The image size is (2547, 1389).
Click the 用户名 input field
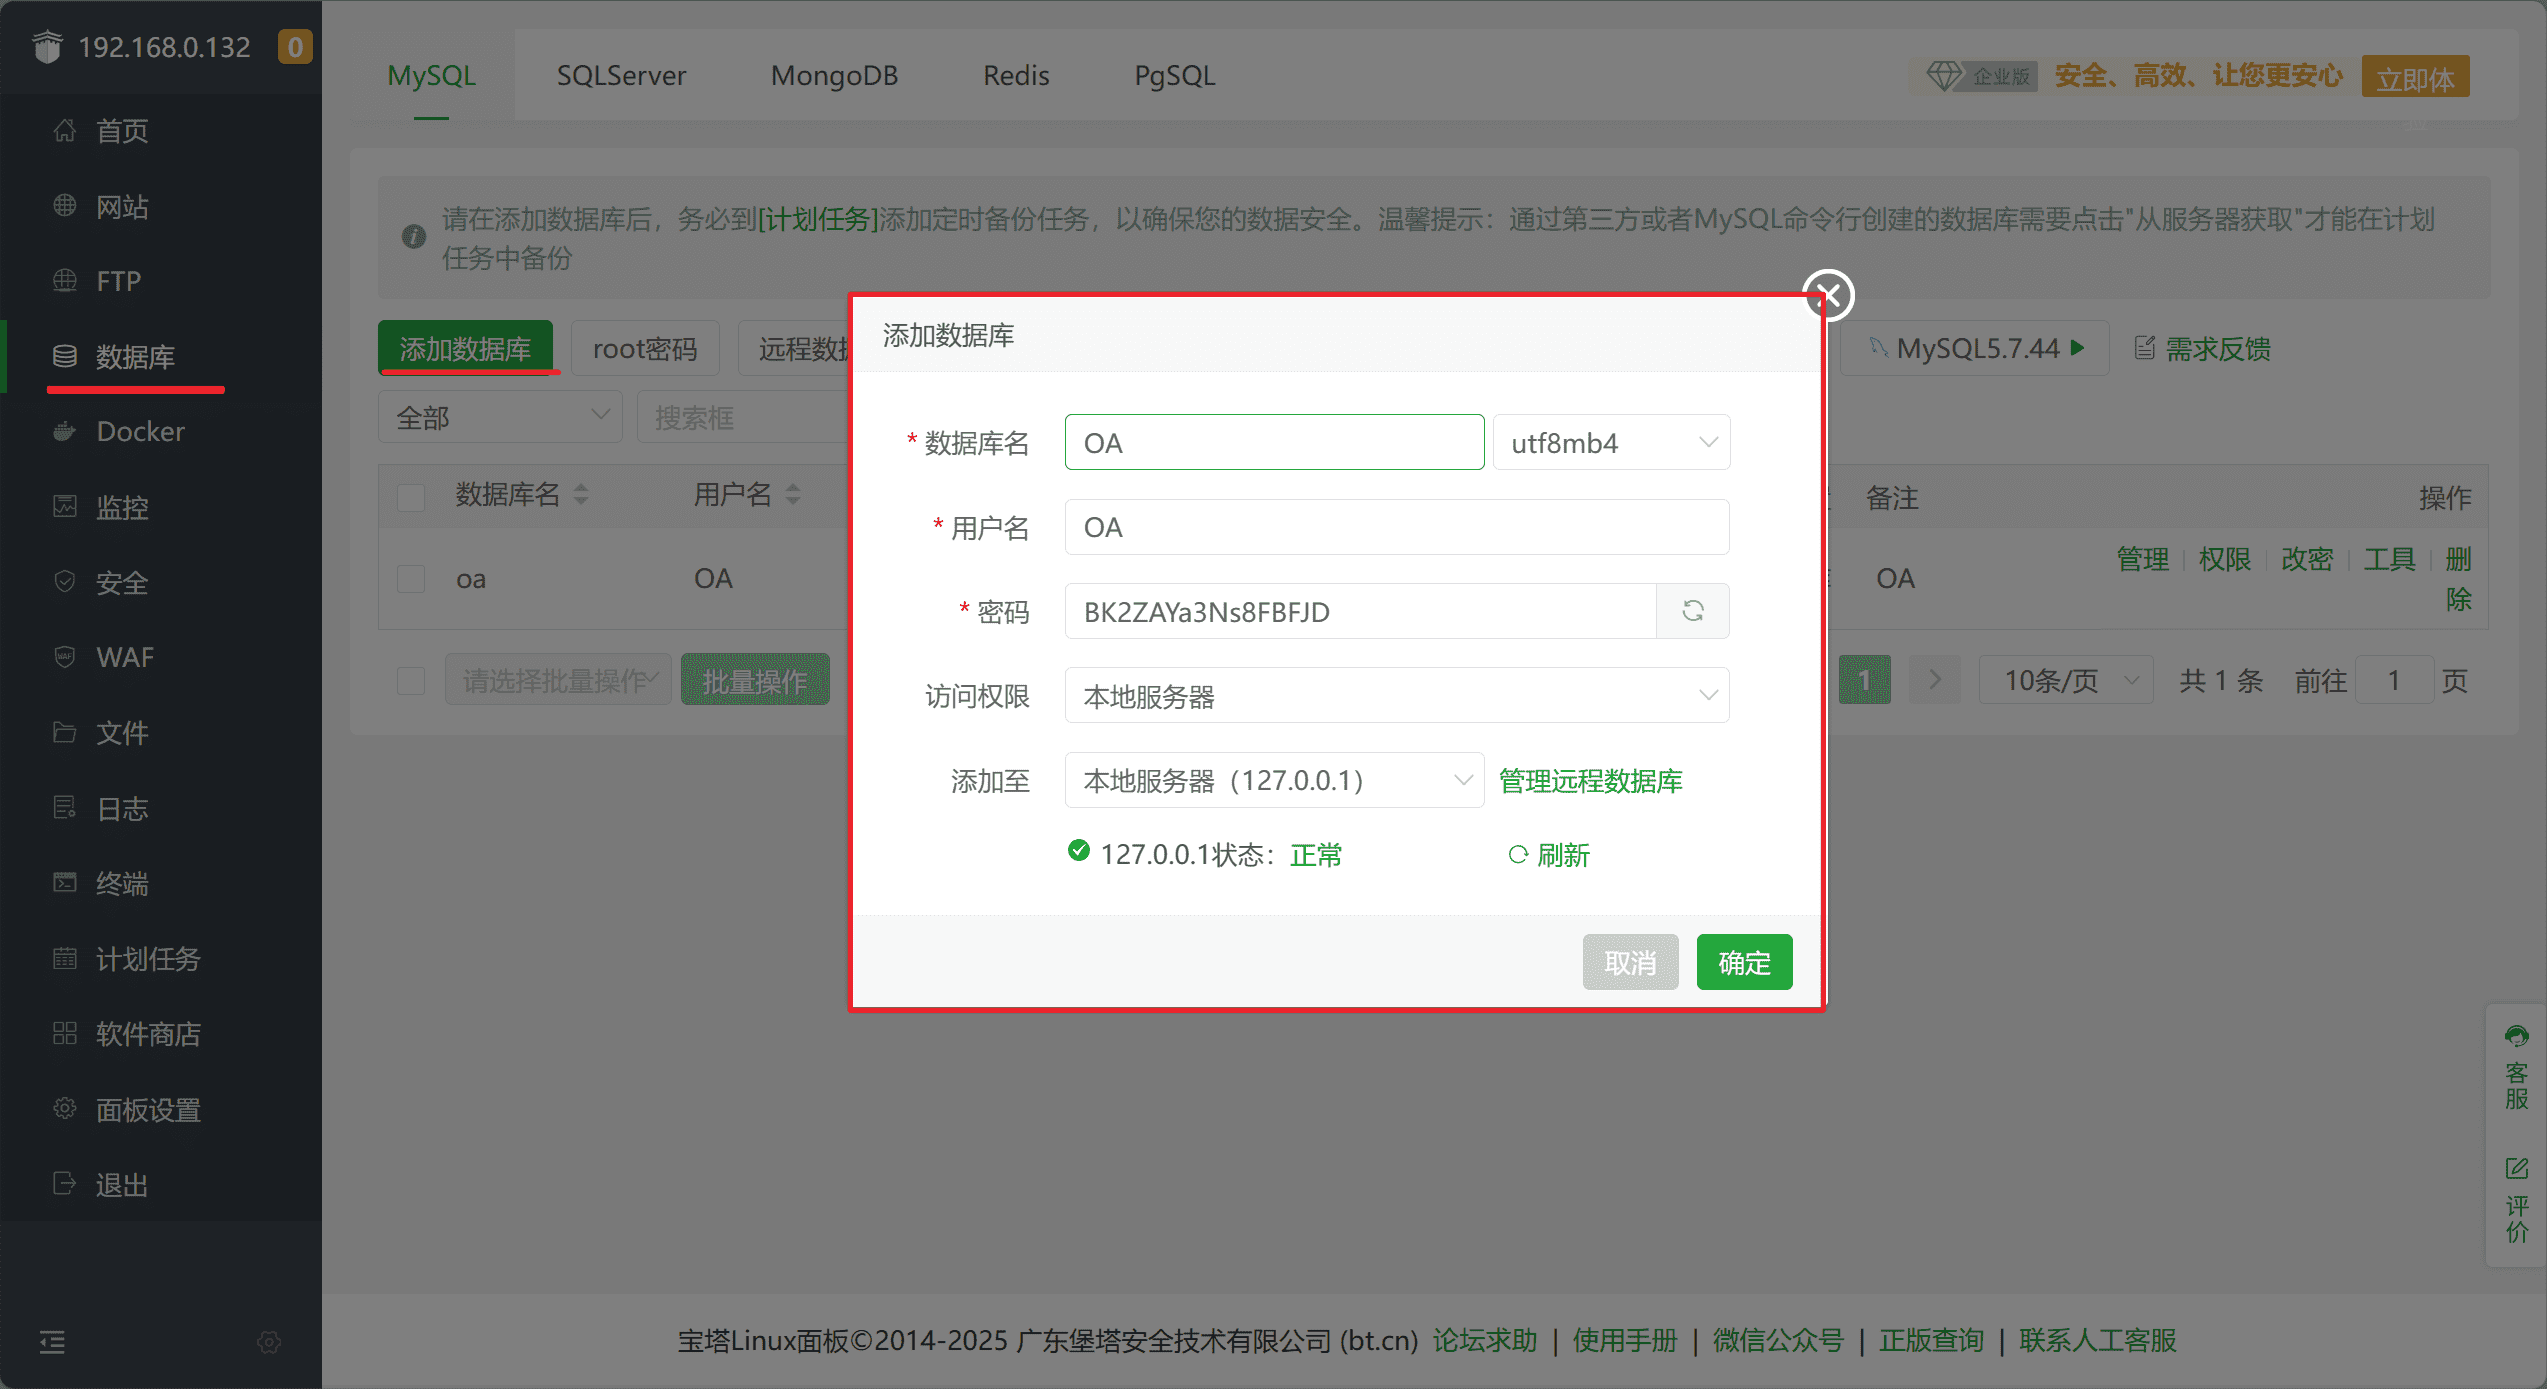[x=1396, y=527]
